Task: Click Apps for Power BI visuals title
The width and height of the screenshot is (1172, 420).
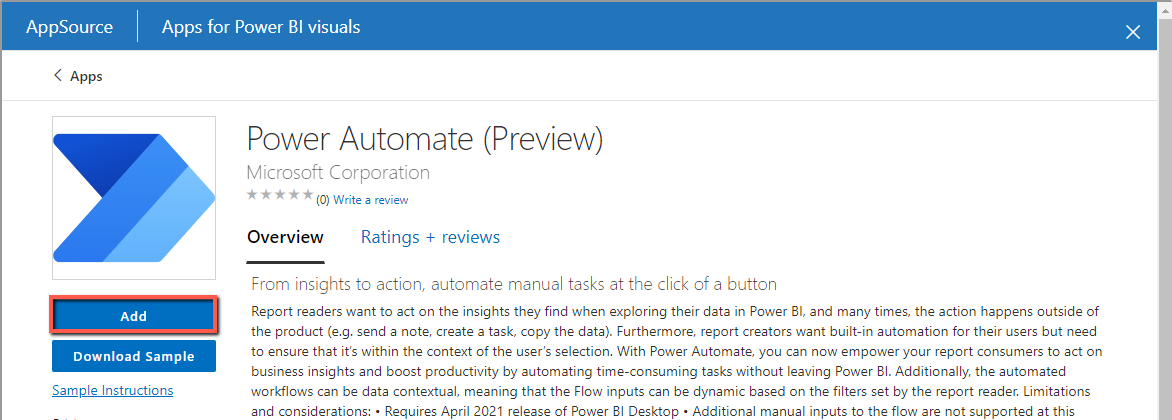Action: (261, 28)
